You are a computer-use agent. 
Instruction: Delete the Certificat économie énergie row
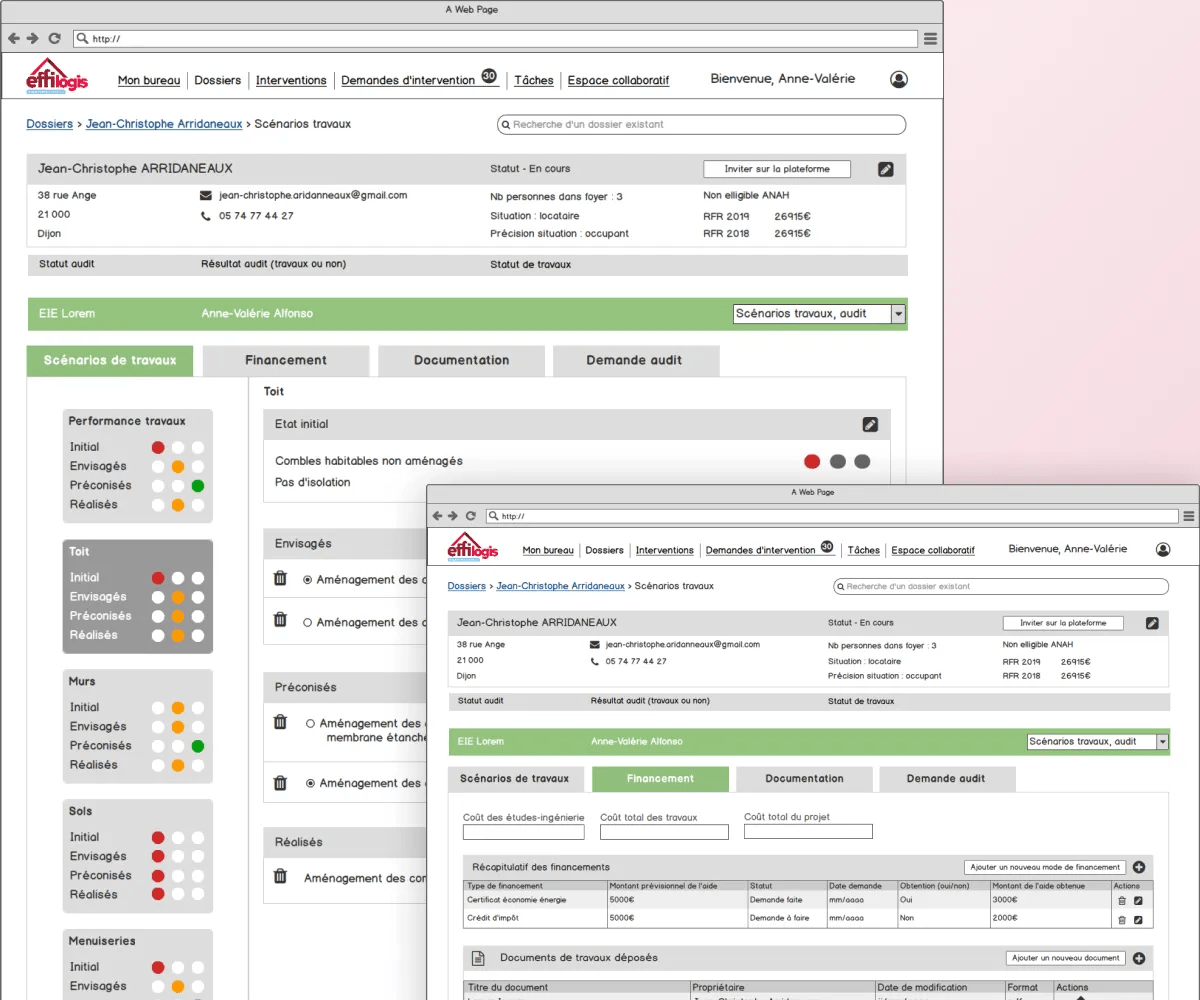[x=1122, y=900]
